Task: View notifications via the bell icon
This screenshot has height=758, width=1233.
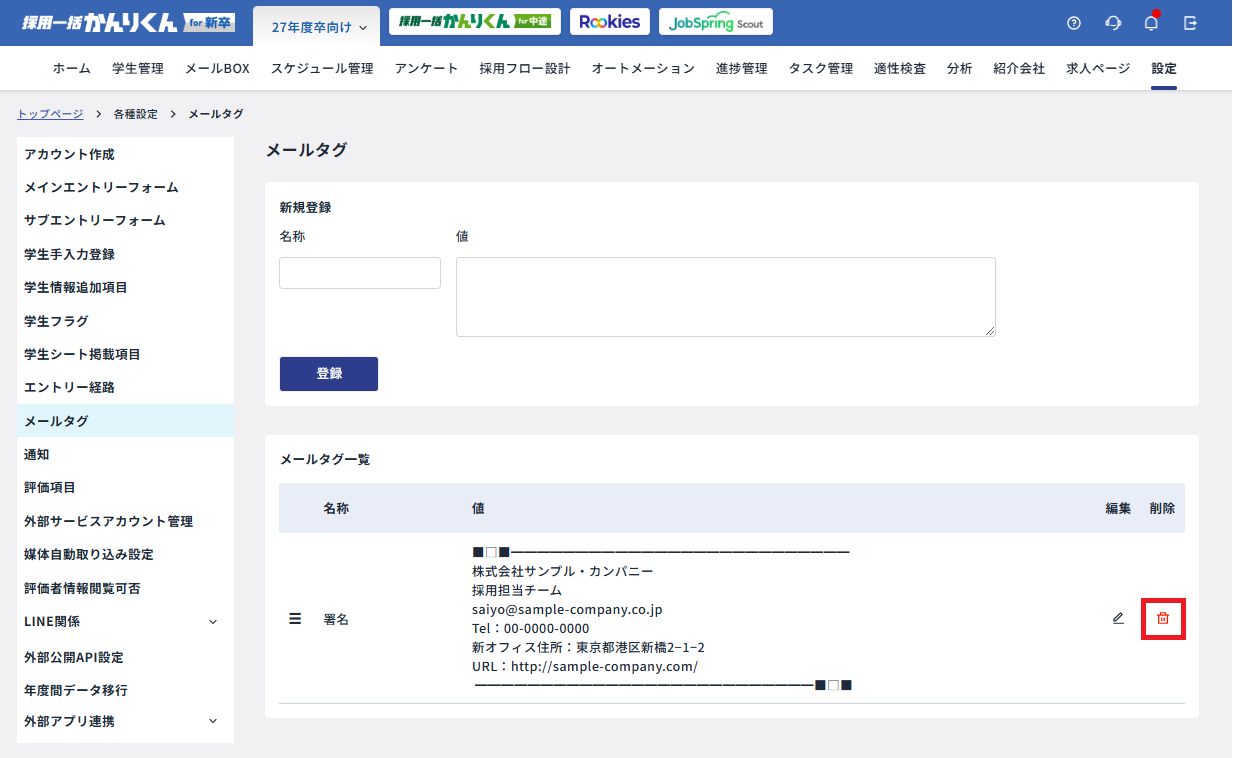Action: pyautogui.click(x=1150, y=22)
